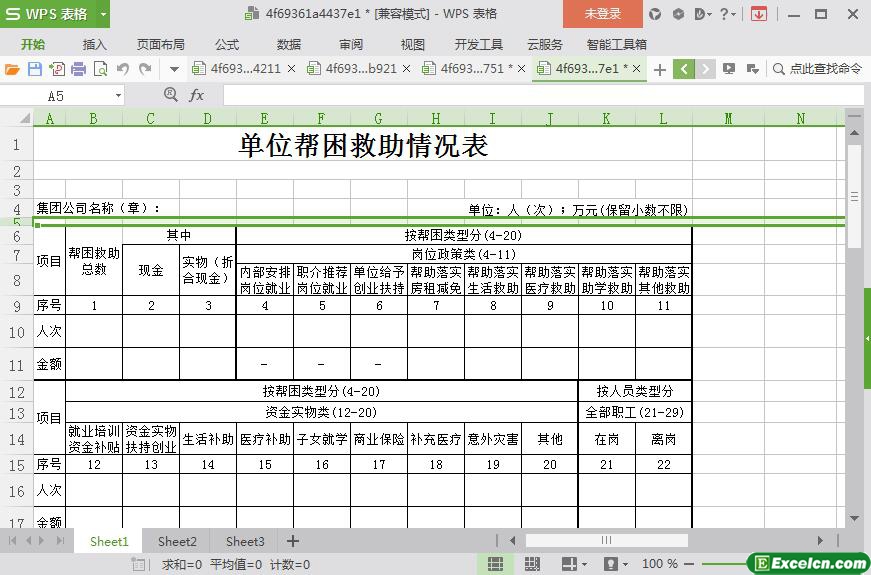The height and width of the screenshot is (575, 871).
Task: Click the 未登录 login button
Action: (x=602, y=14)
